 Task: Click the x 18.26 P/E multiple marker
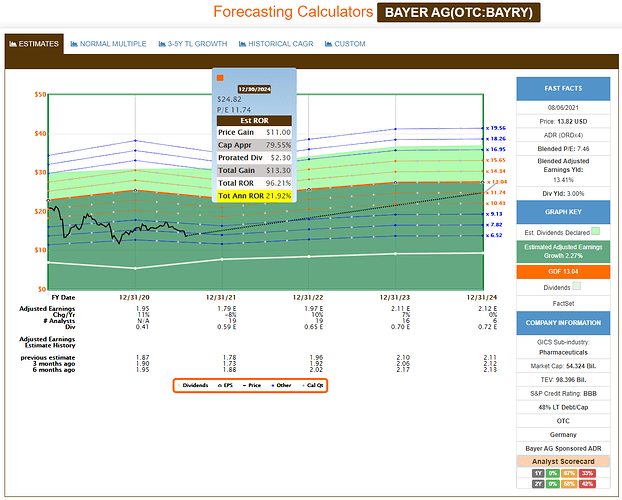496,139
